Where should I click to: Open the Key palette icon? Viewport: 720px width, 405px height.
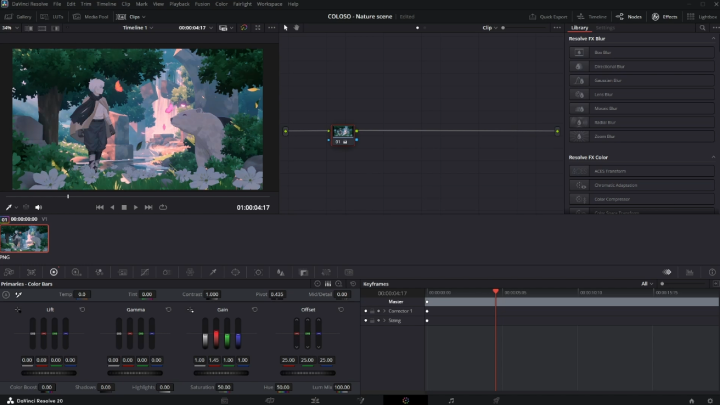[x=304, y=272]
